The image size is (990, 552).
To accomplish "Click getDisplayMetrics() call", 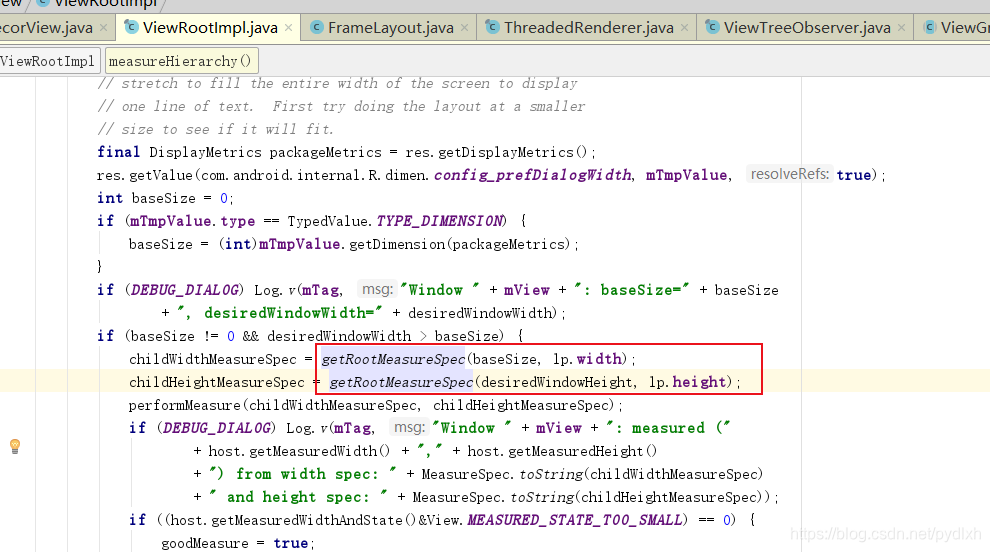I will [x=513, y=152].
